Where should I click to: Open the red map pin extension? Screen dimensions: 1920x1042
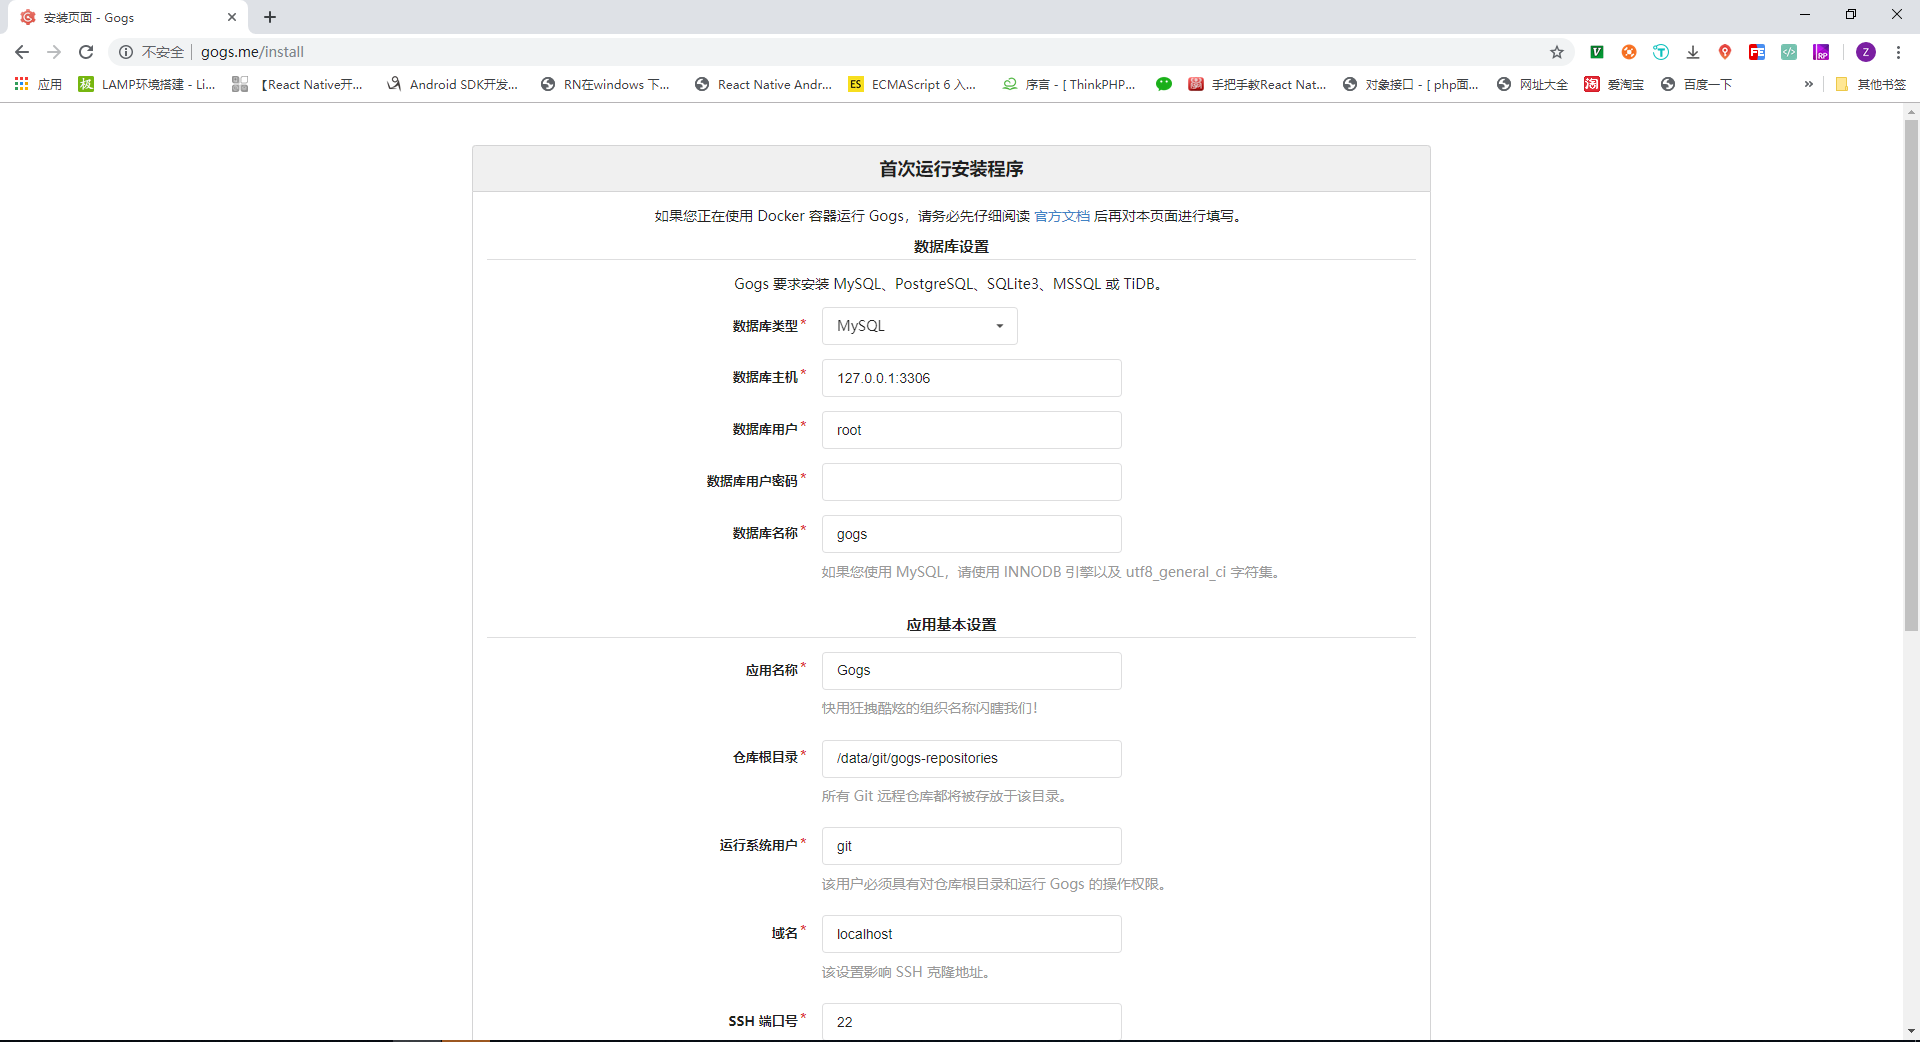point(1725,52)
